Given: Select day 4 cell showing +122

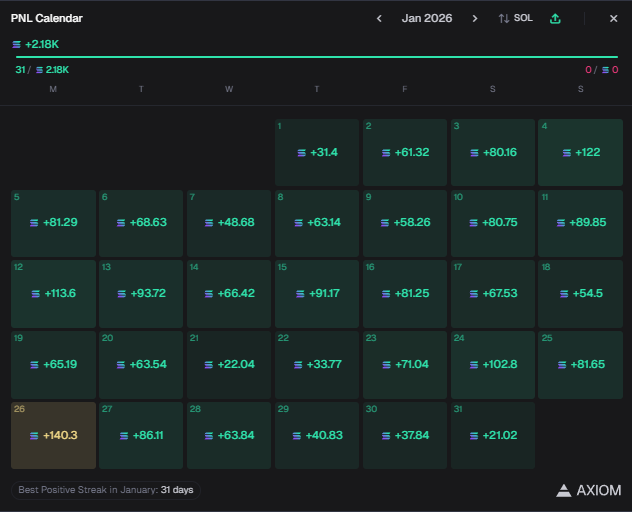Looking at the screenshot, I should 580,152.
